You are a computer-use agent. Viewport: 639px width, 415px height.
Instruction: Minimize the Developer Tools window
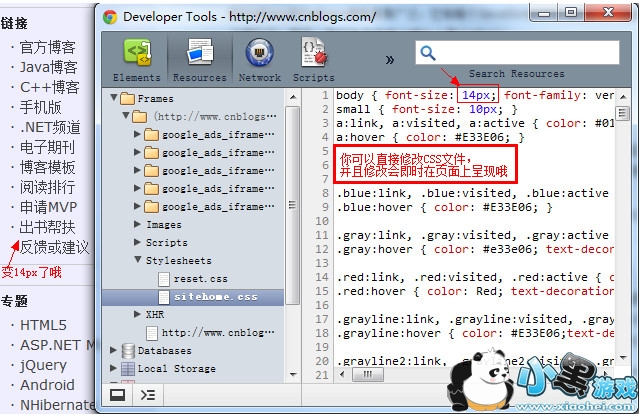point(544,12)
